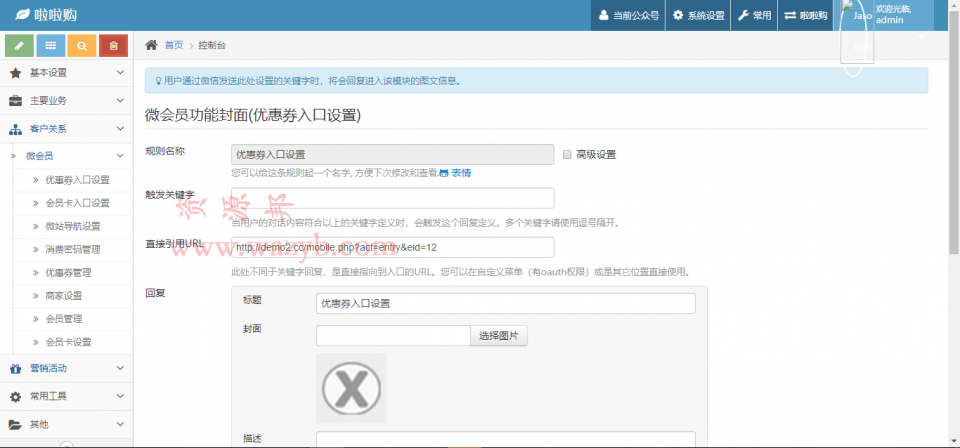Click the 描述 text field

506,439
